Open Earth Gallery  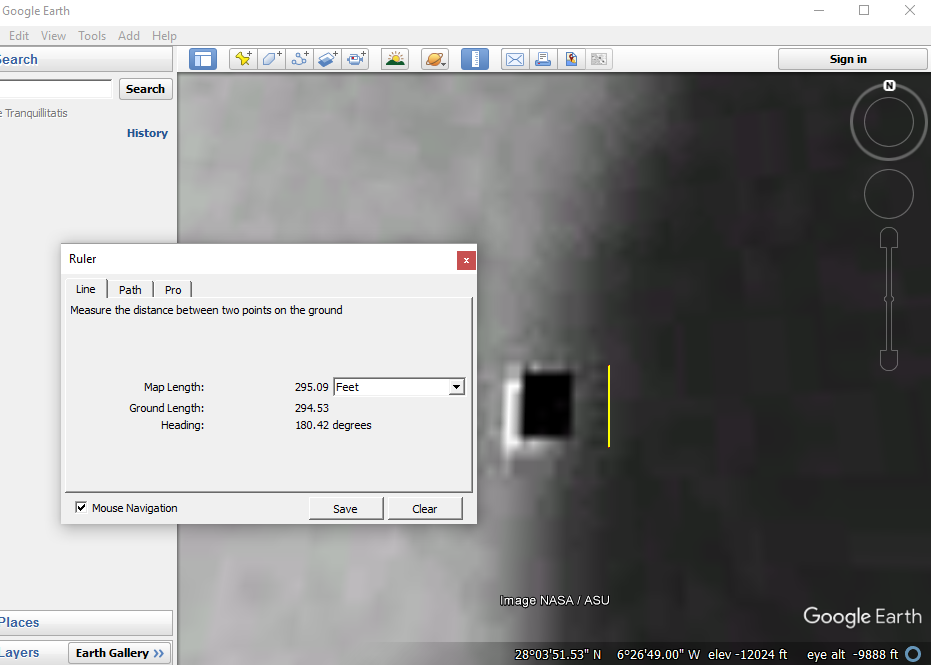pos(119,653)
